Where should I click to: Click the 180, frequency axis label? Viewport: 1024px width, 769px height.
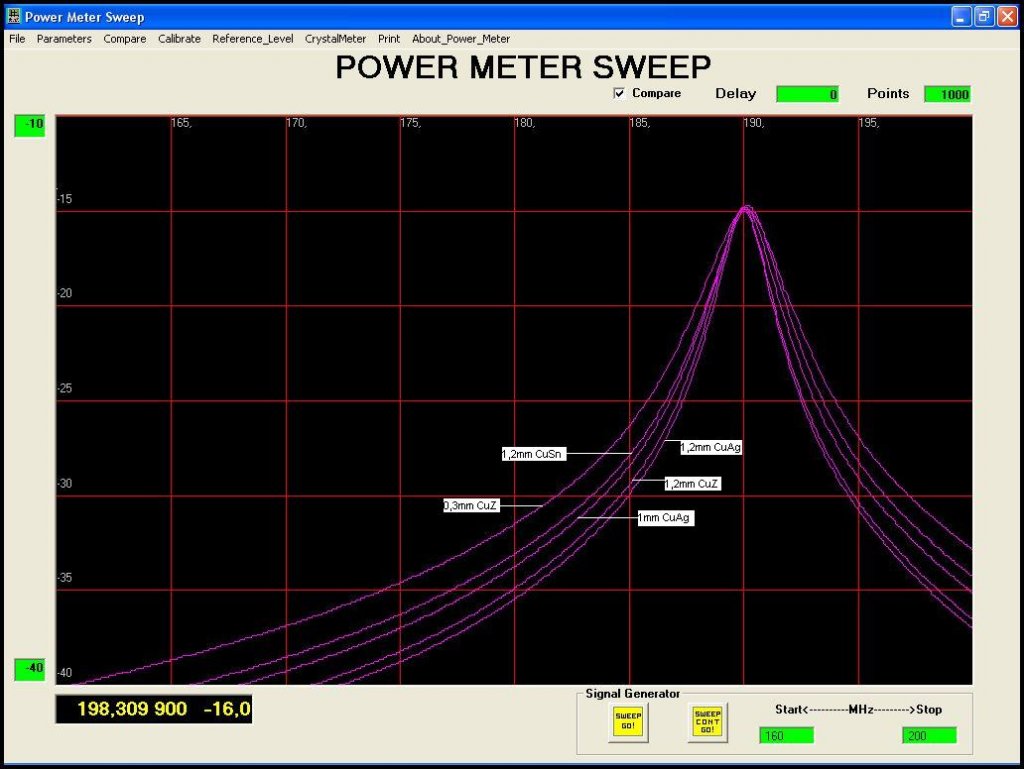[x=524, y=123]
